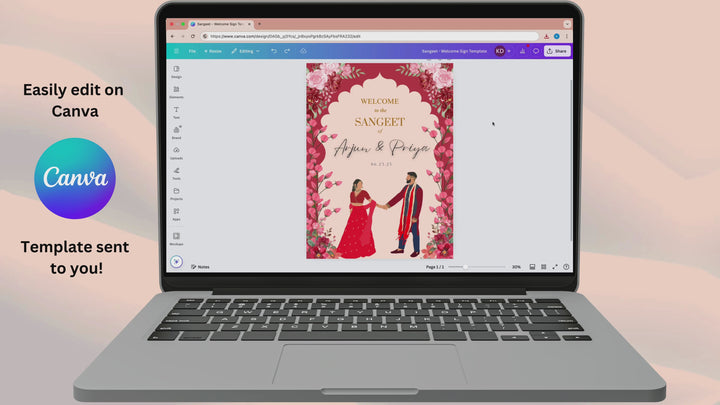
Task: Open the analytics insights icon
Action: click(523, 51)
